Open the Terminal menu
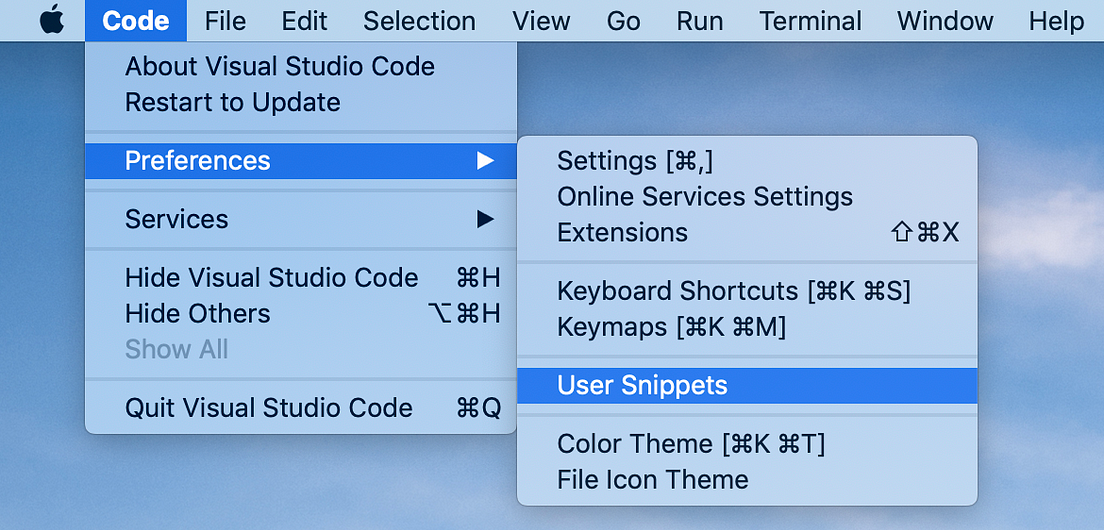The height and width of the screenshot is (530, 1104). 810,20
